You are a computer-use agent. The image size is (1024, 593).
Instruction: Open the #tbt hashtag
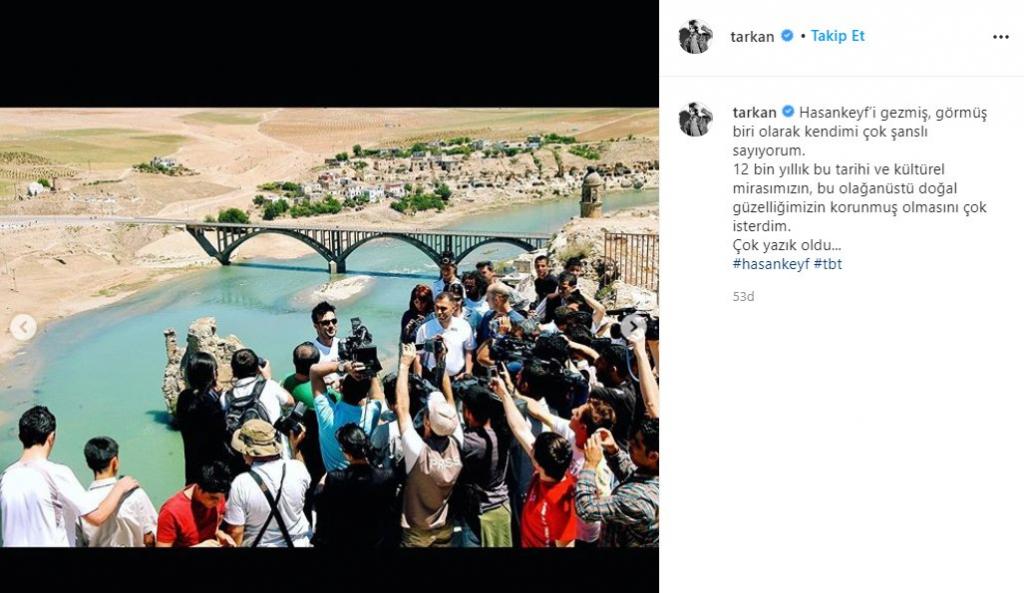click(828, 264)
